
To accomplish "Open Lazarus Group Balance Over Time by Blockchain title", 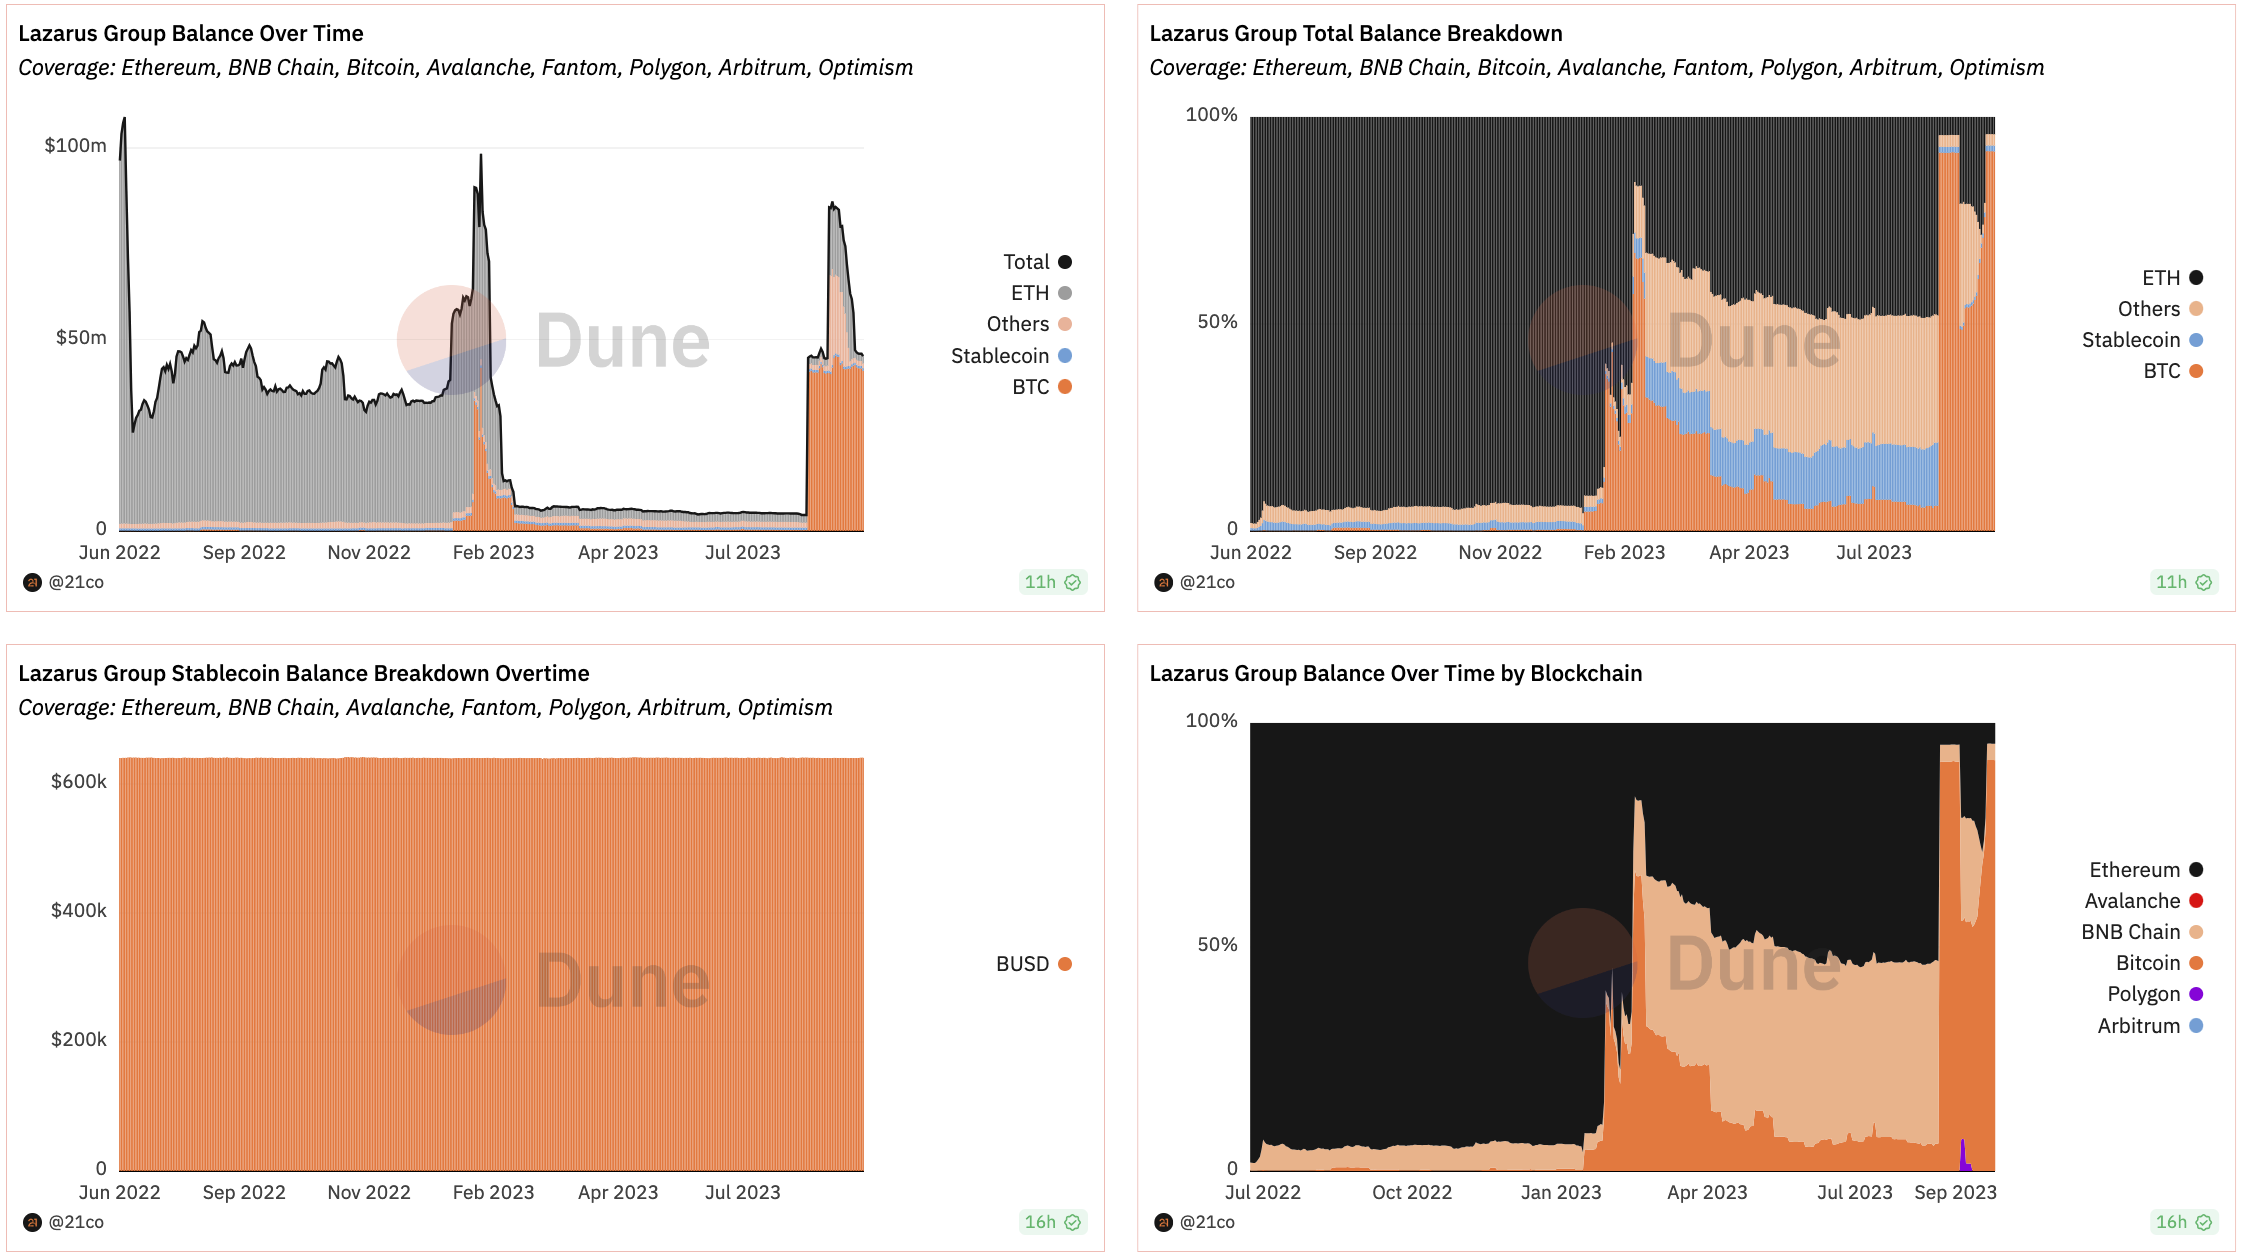I will [x=1396, y=673].
